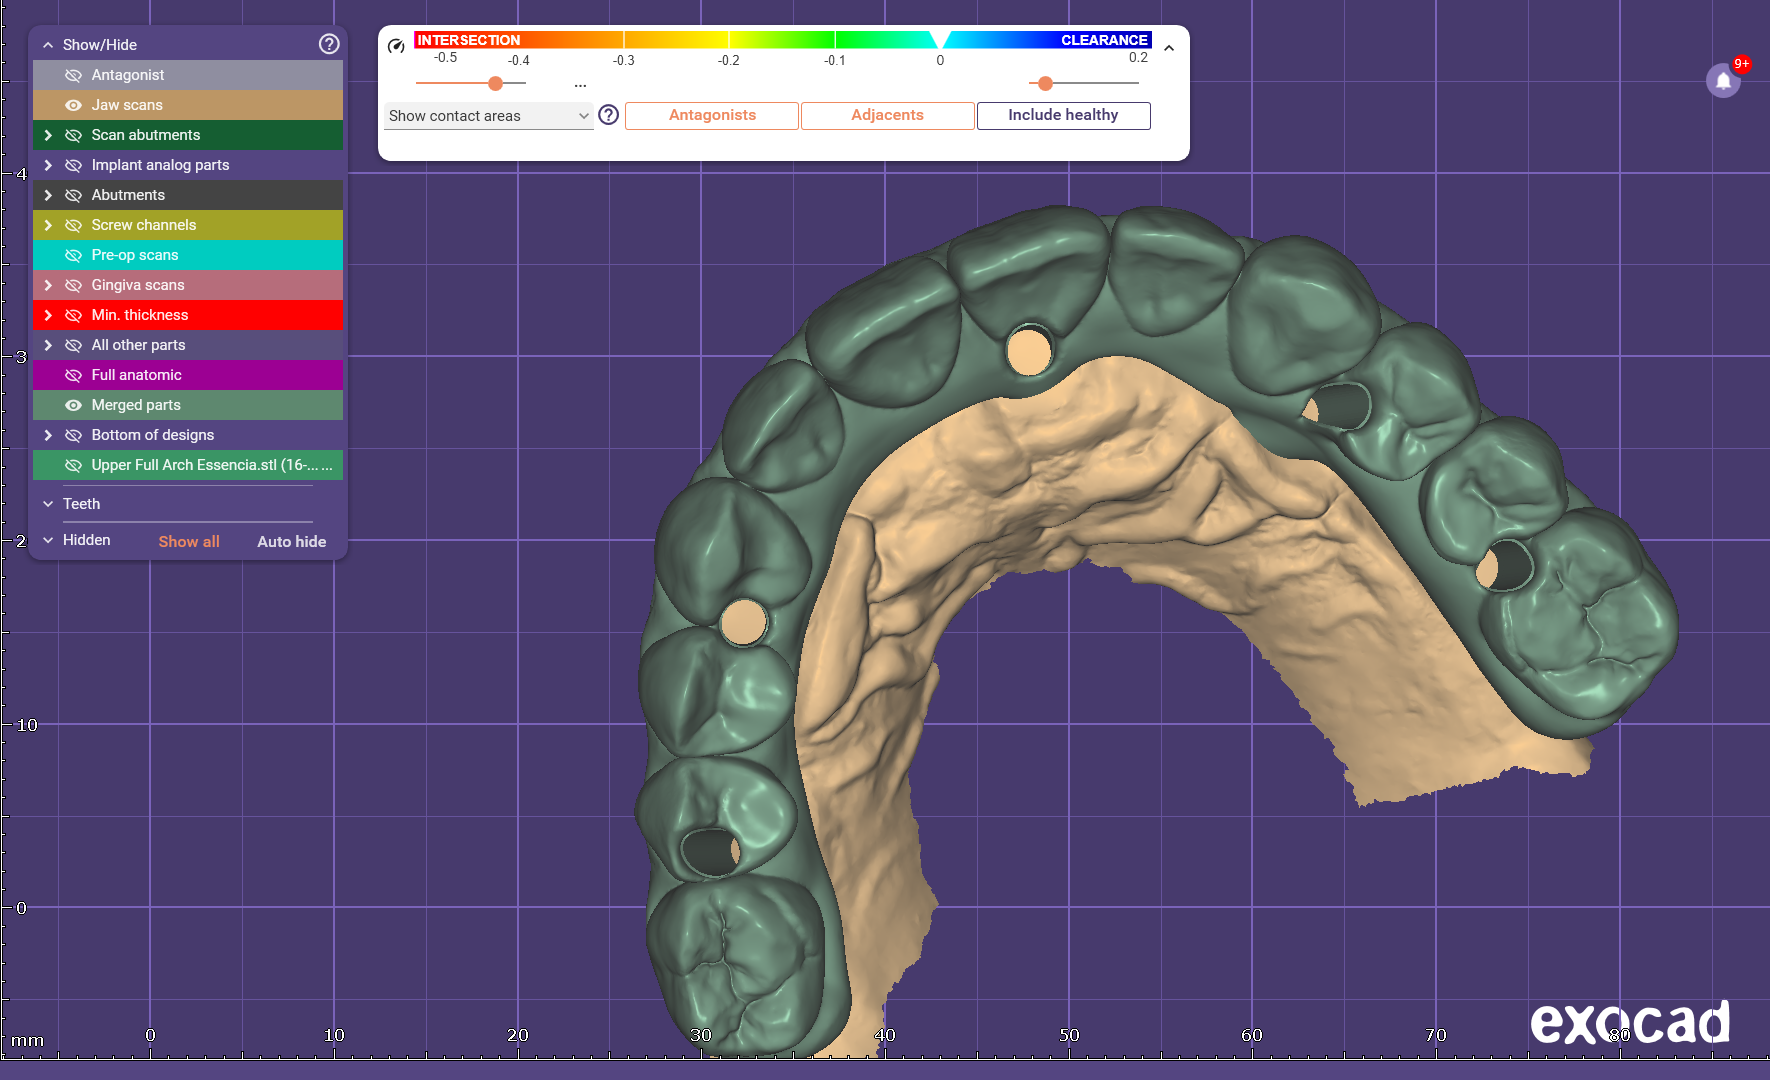Viewport: 1770px width, 1080px height.
Task: Show Upper Full Arch Essencia.stl mesh
Action: pos(73,465)
